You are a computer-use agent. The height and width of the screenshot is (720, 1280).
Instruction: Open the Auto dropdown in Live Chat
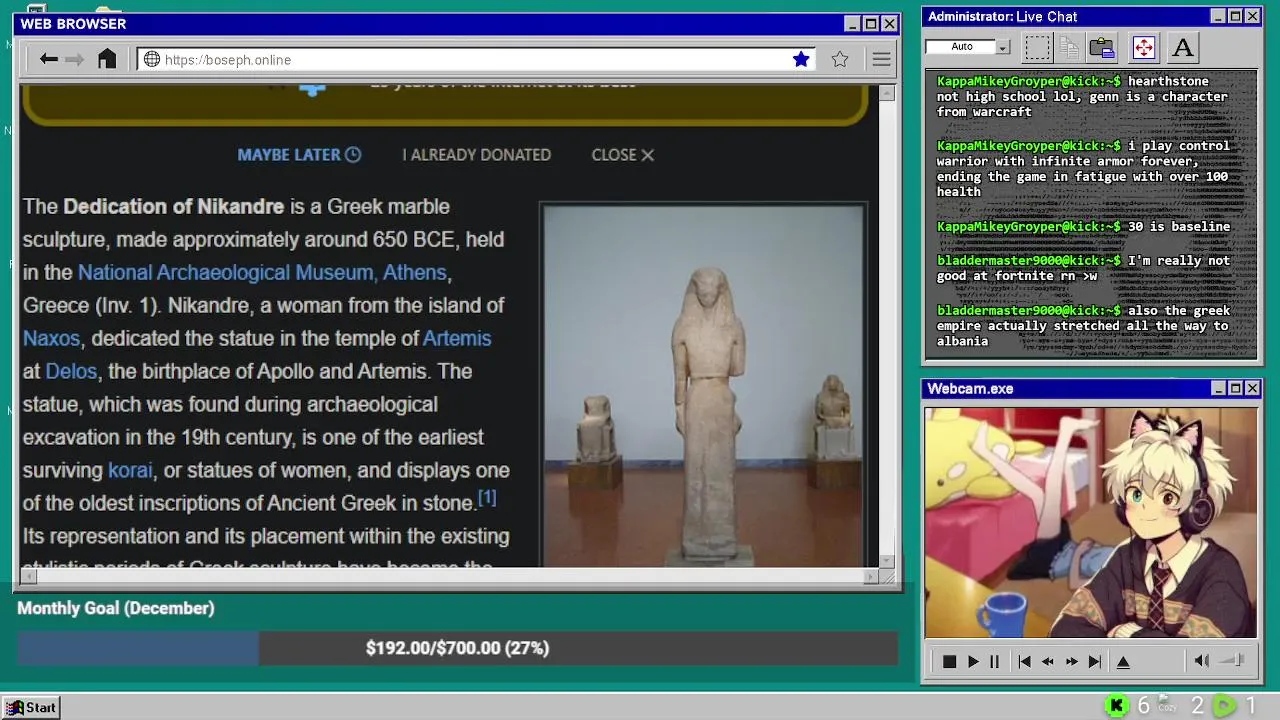click(1003, 47)
